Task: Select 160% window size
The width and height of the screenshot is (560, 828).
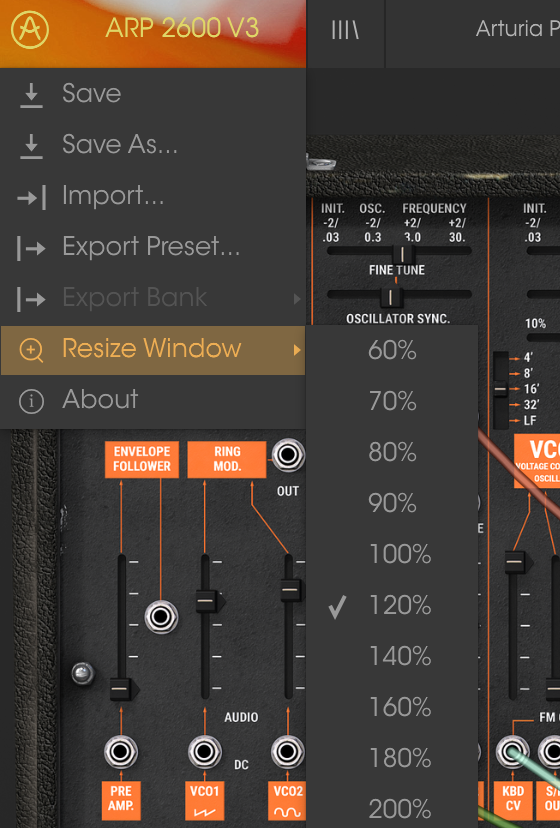Action: pyautogui.click(x=392, y=707)
